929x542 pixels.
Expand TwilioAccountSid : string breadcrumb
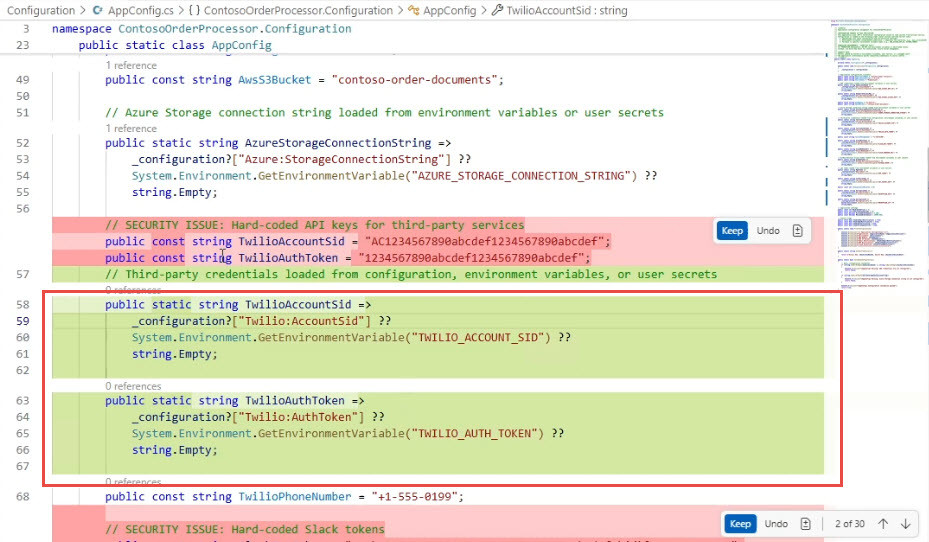[x=567, y=10]
